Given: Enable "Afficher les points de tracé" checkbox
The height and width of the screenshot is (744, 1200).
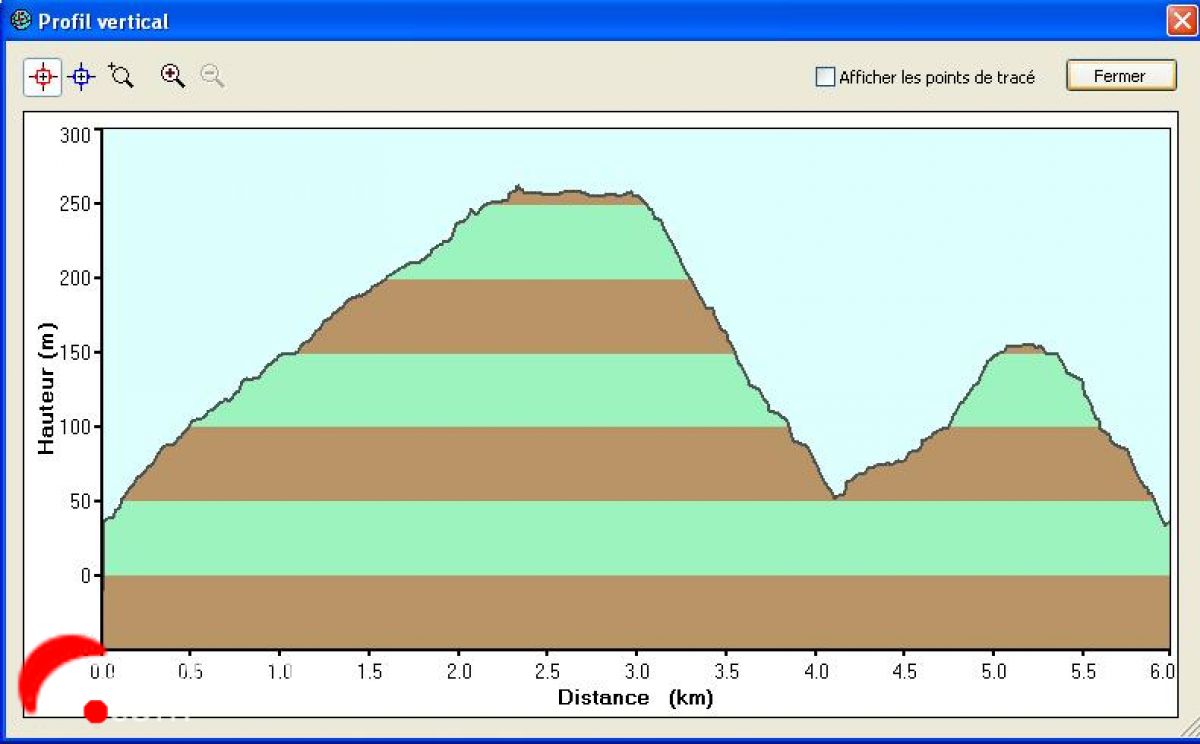Looking at the screenshot, I should (825, 77).
